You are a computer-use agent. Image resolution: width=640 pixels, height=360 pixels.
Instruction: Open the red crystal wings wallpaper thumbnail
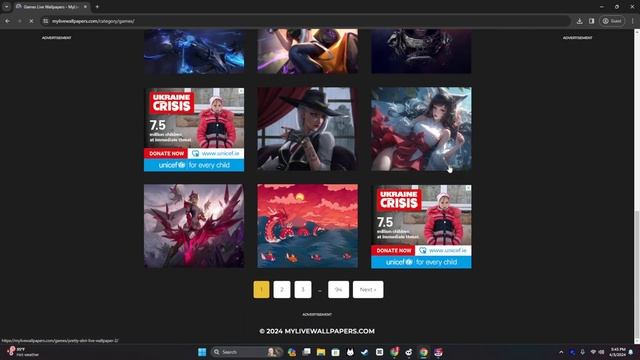[194, 226]
